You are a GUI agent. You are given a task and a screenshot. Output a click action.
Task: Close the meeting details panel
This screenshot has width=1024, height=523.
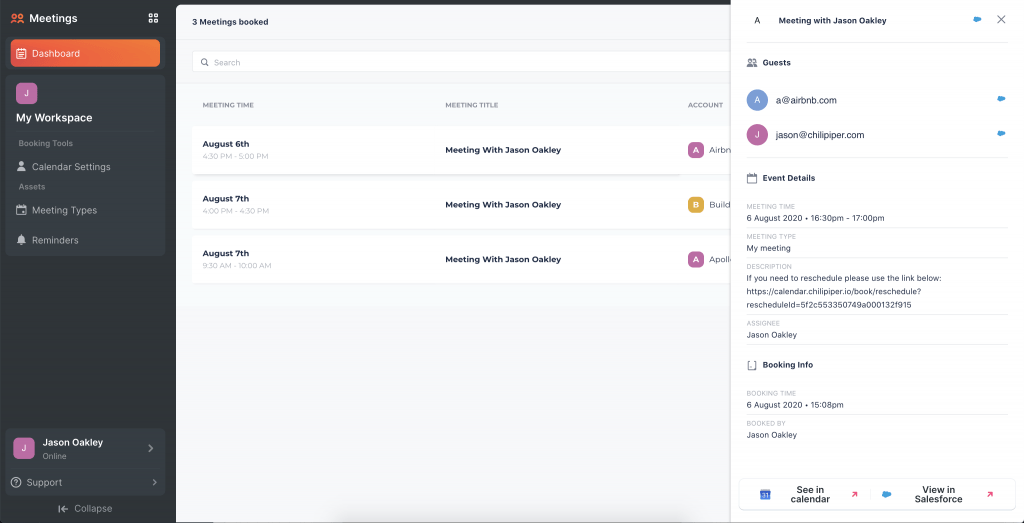[x=1001, y=20]
